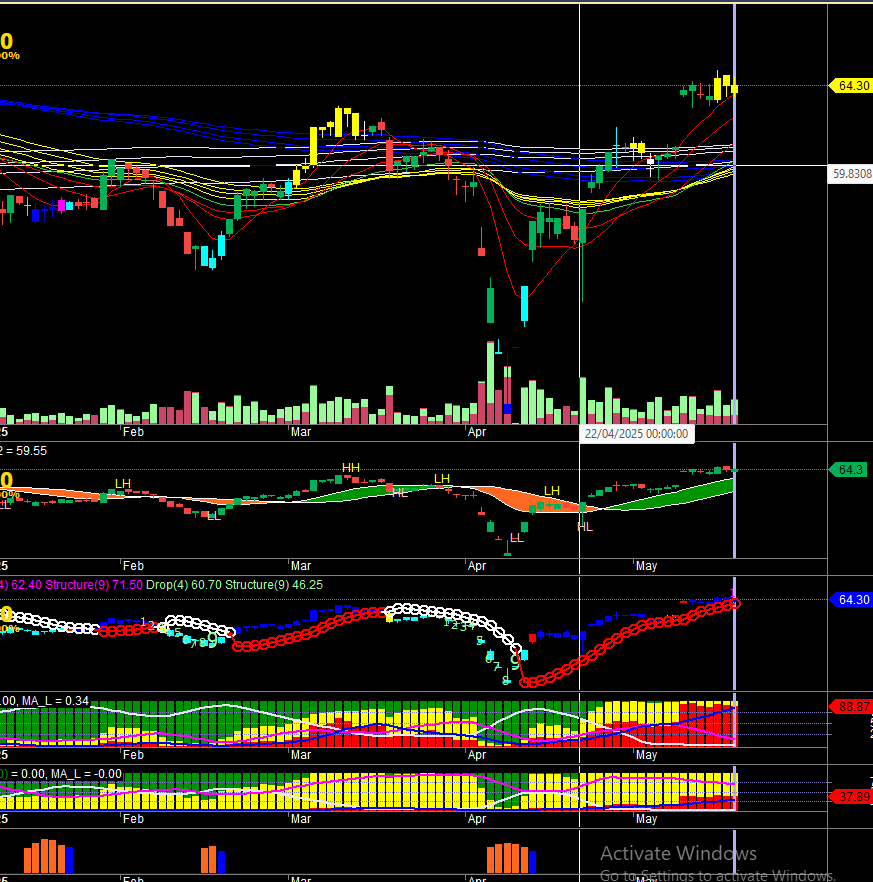This screenshot has width=873, height=882.
Task: Select the LH label near February
Action: tap(123, 484)
